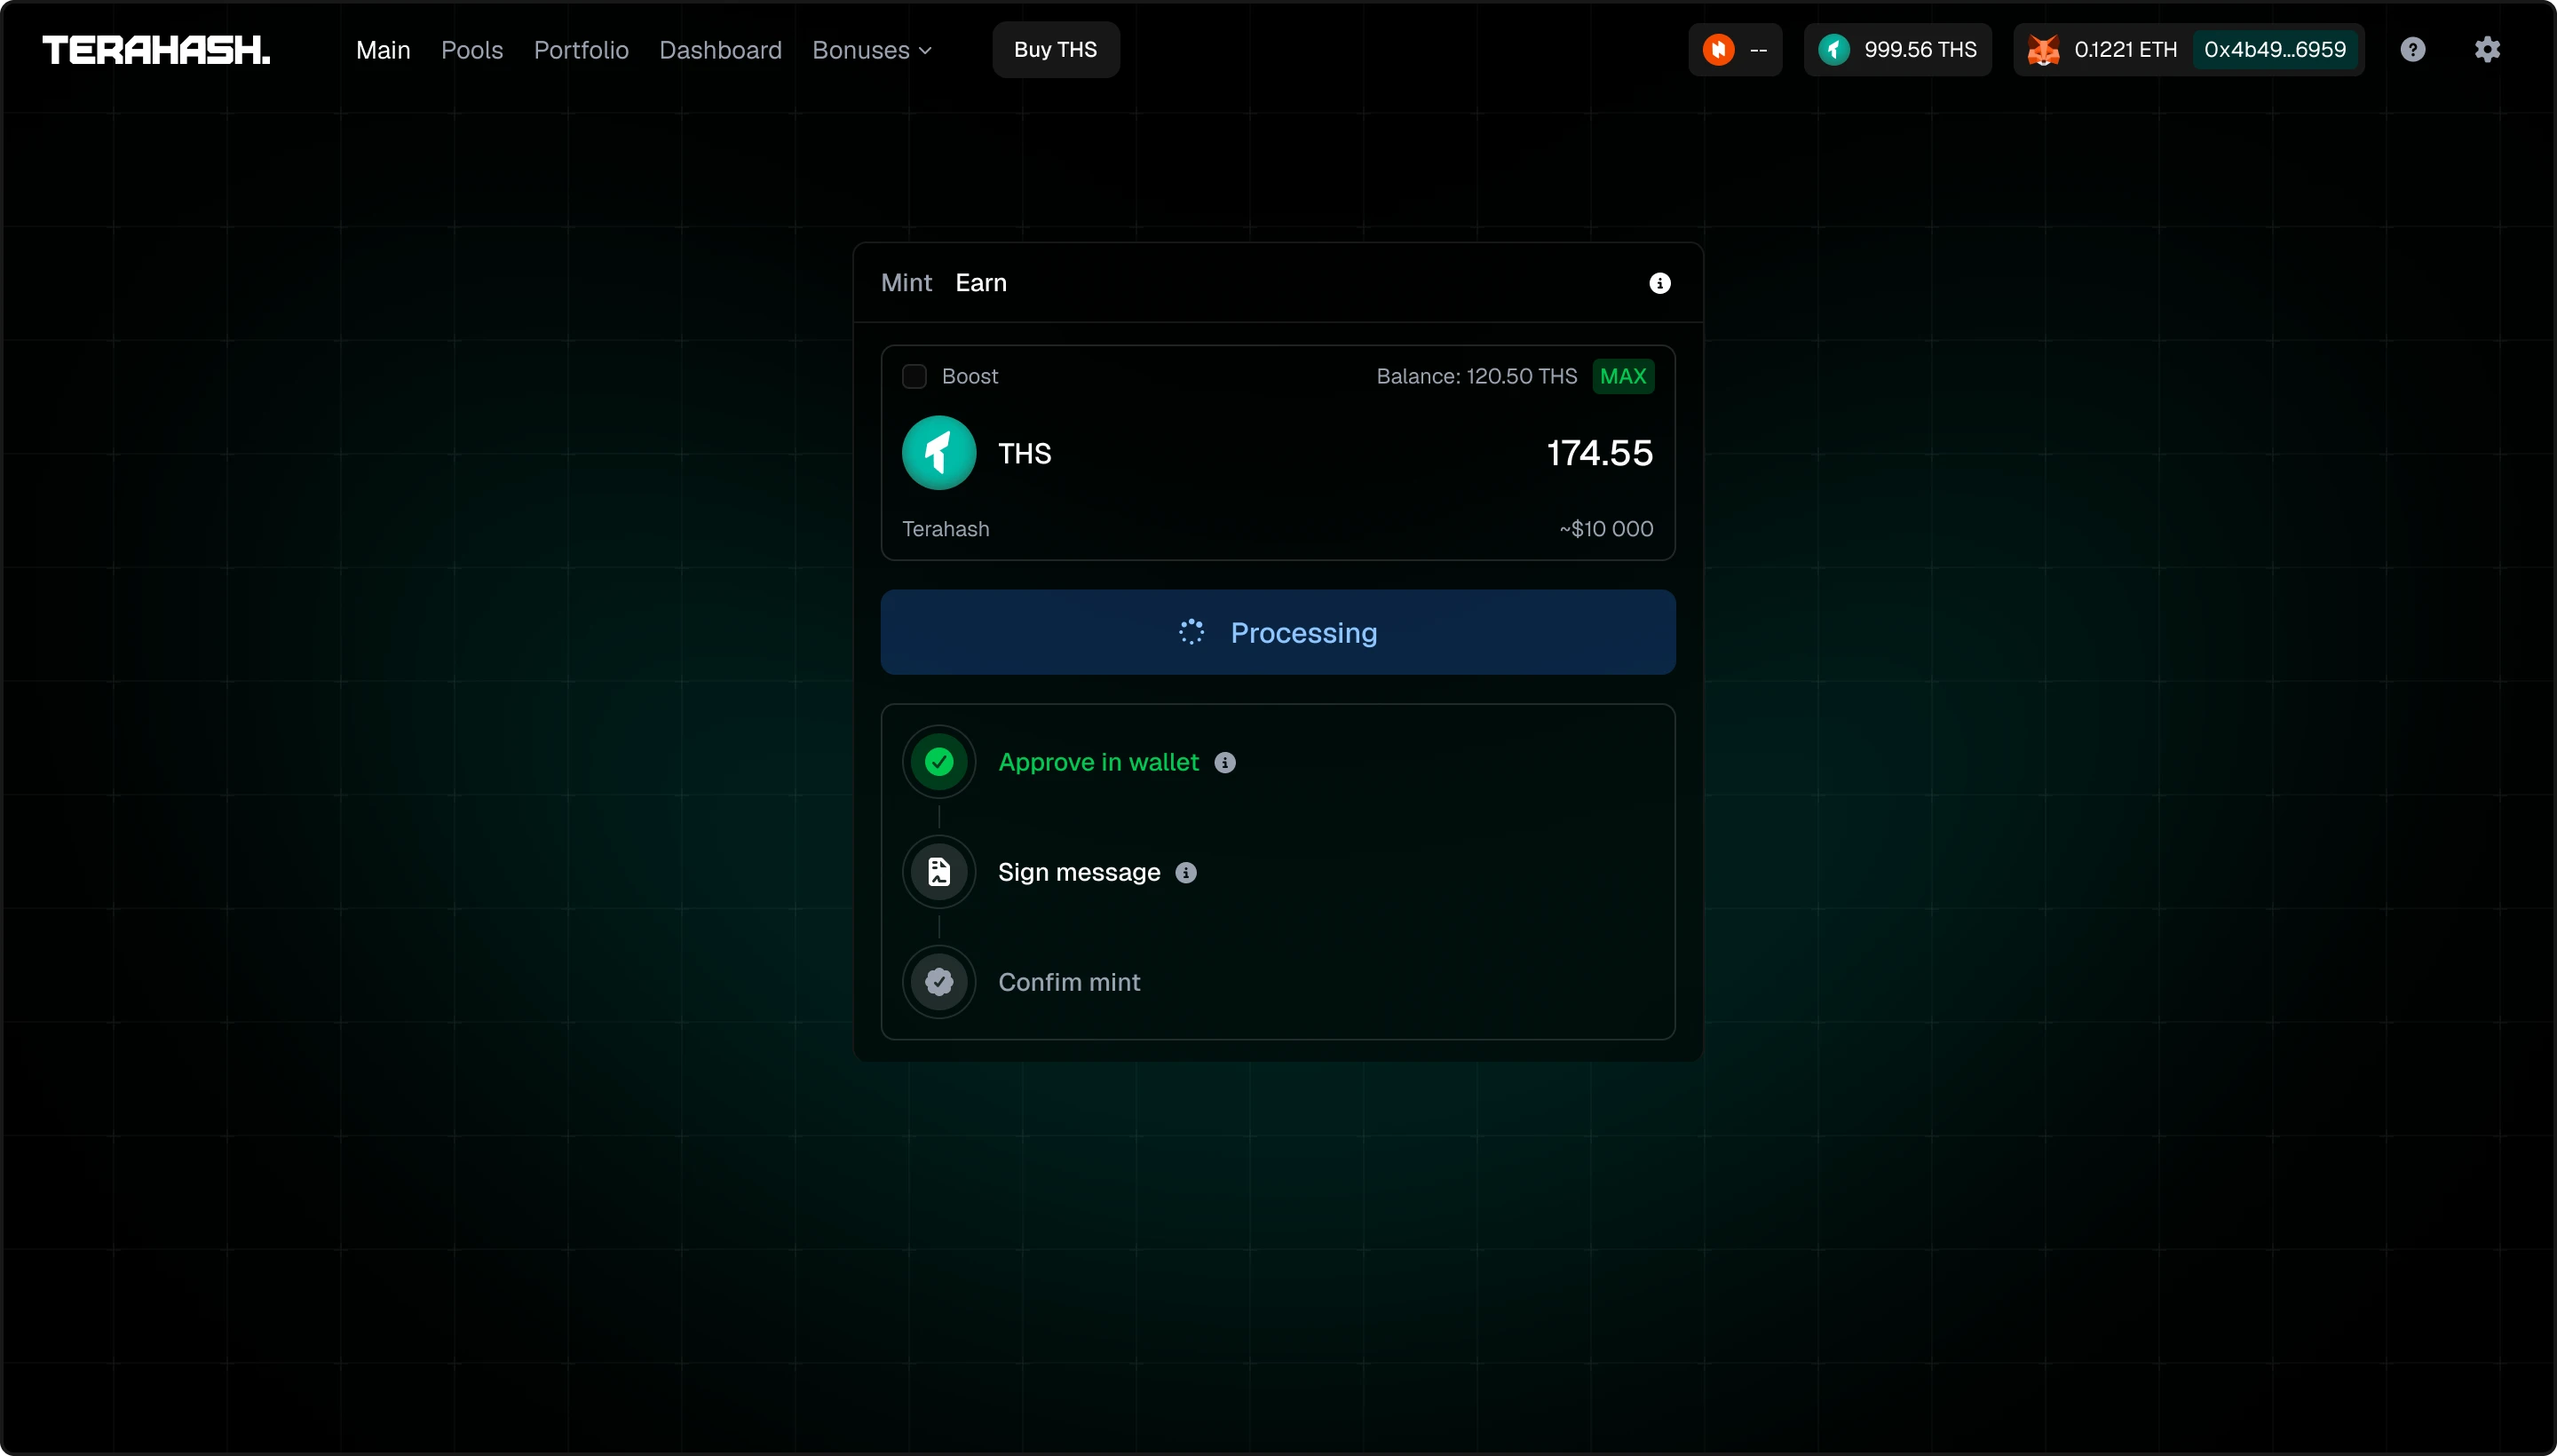This screenshot has height=1456, width=2557.
Task: Click the info icon next to Sign message
Action: pos(1186,873)
